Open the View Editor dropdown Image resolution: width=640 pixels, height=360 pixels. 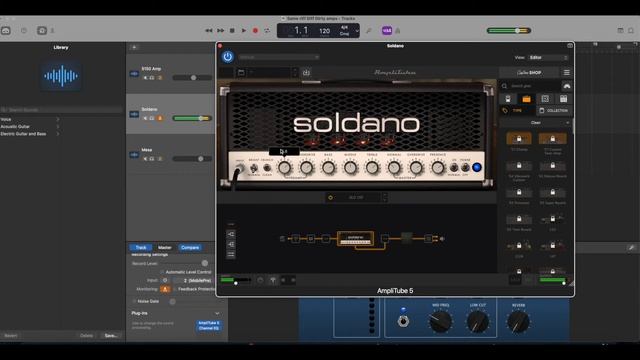point(548,58)
